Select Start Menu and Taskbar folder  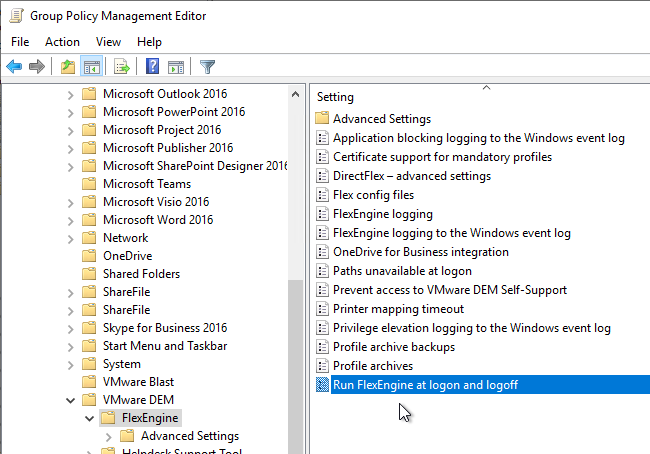165,346
